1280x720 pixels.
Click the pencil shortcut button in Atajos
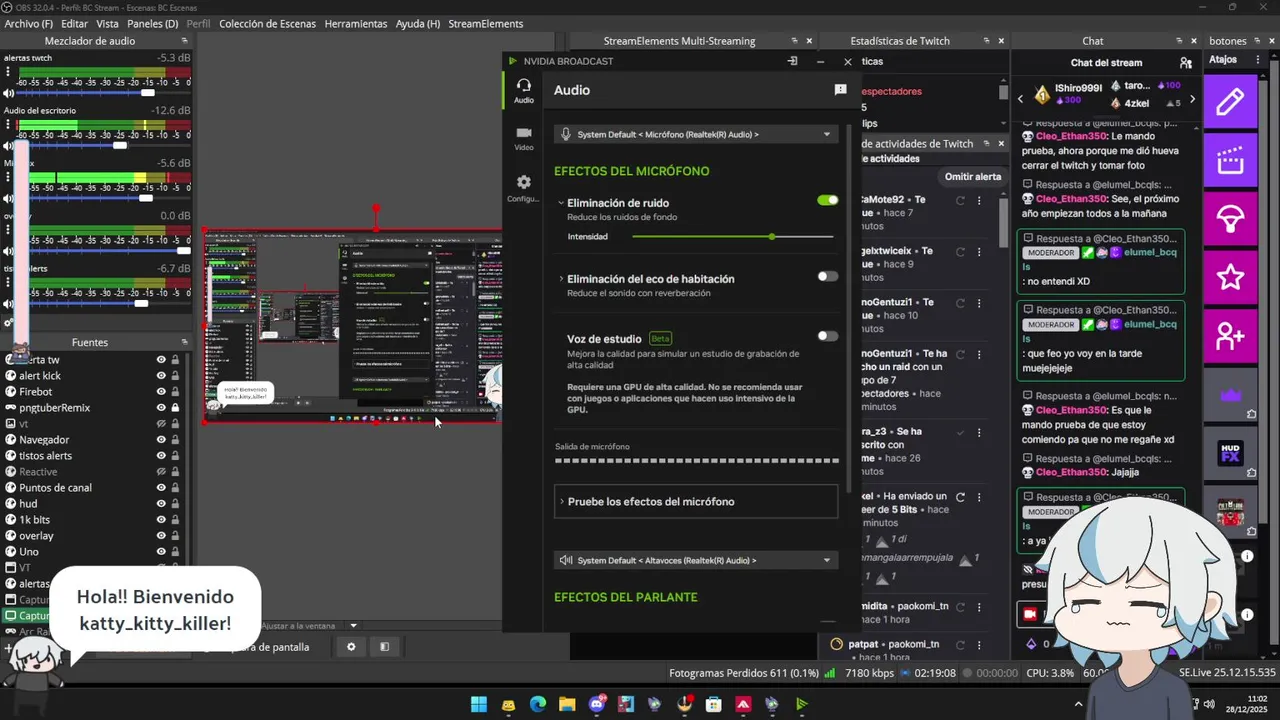(x=1230, y=102)
